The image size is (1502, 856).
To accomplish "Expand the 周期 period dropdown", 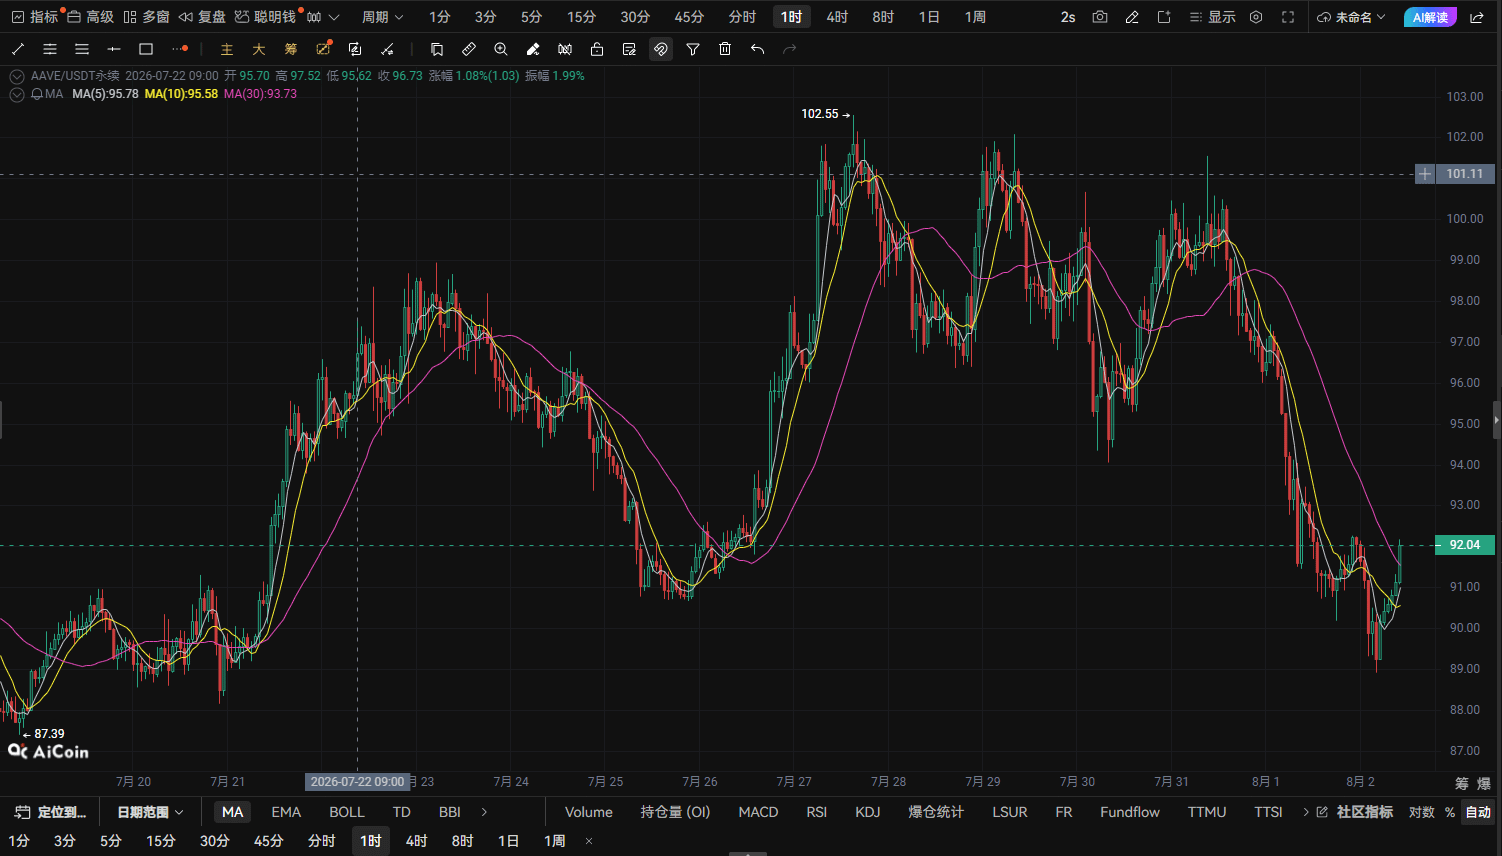I will [x=382, y=17].
